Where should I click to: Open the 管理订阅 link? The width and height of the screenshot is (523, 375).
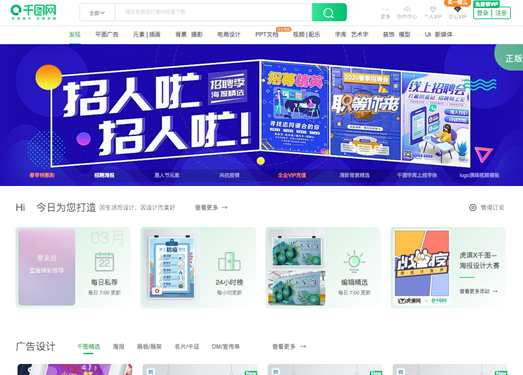coord(492,208)
